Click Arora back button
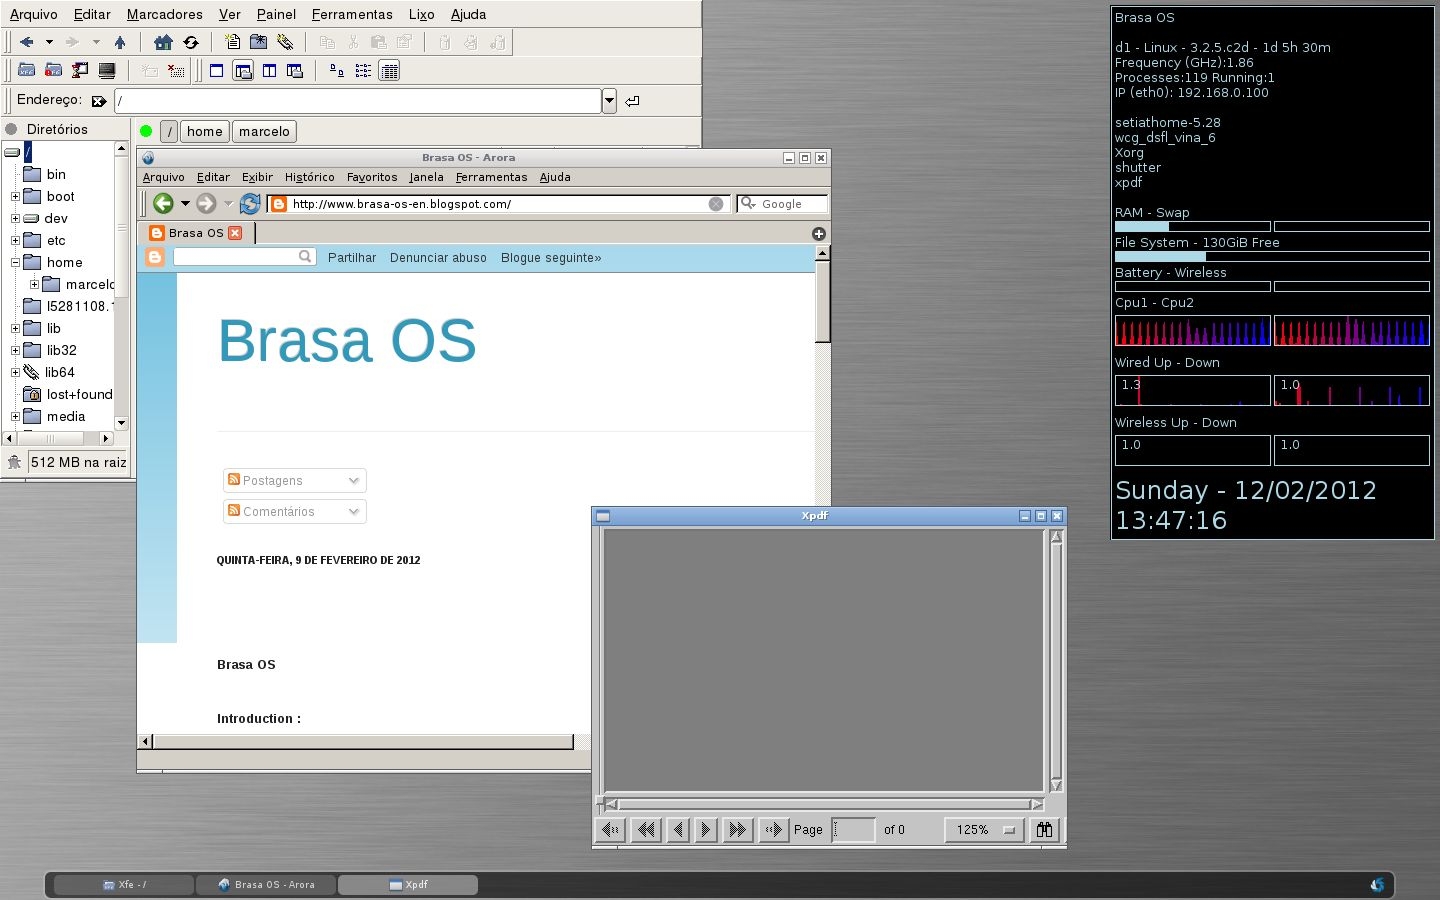This screenshot has width=1440, height=900. [163, 203]
